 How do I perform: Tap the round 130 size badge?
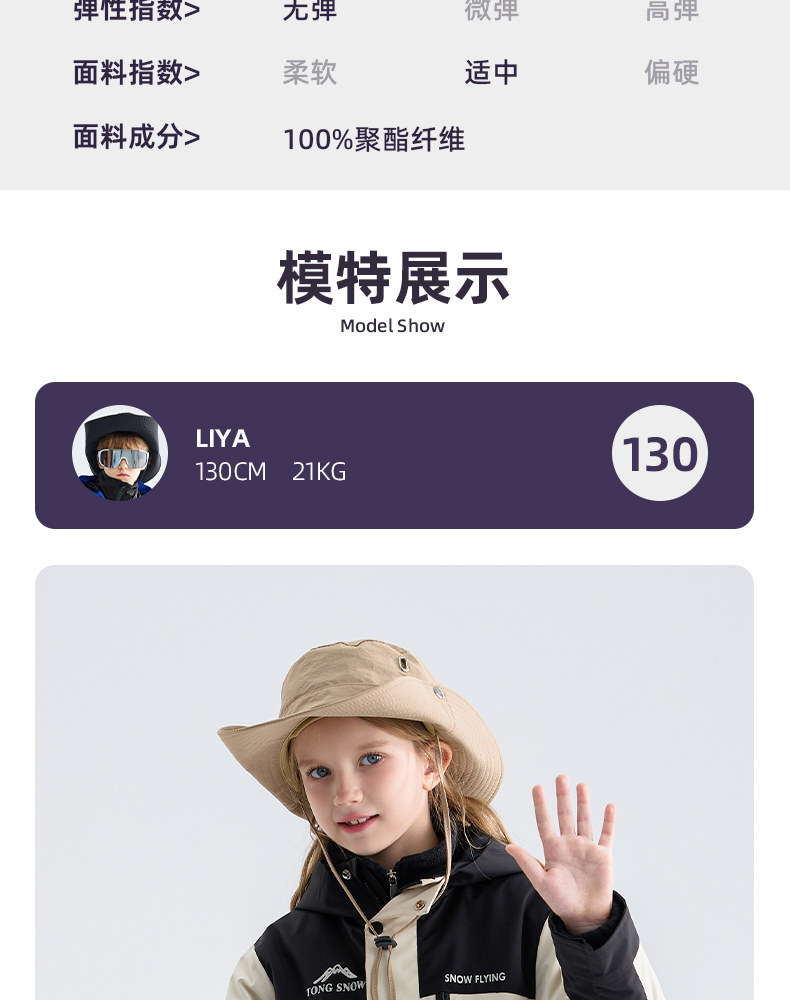click(659, 454)
